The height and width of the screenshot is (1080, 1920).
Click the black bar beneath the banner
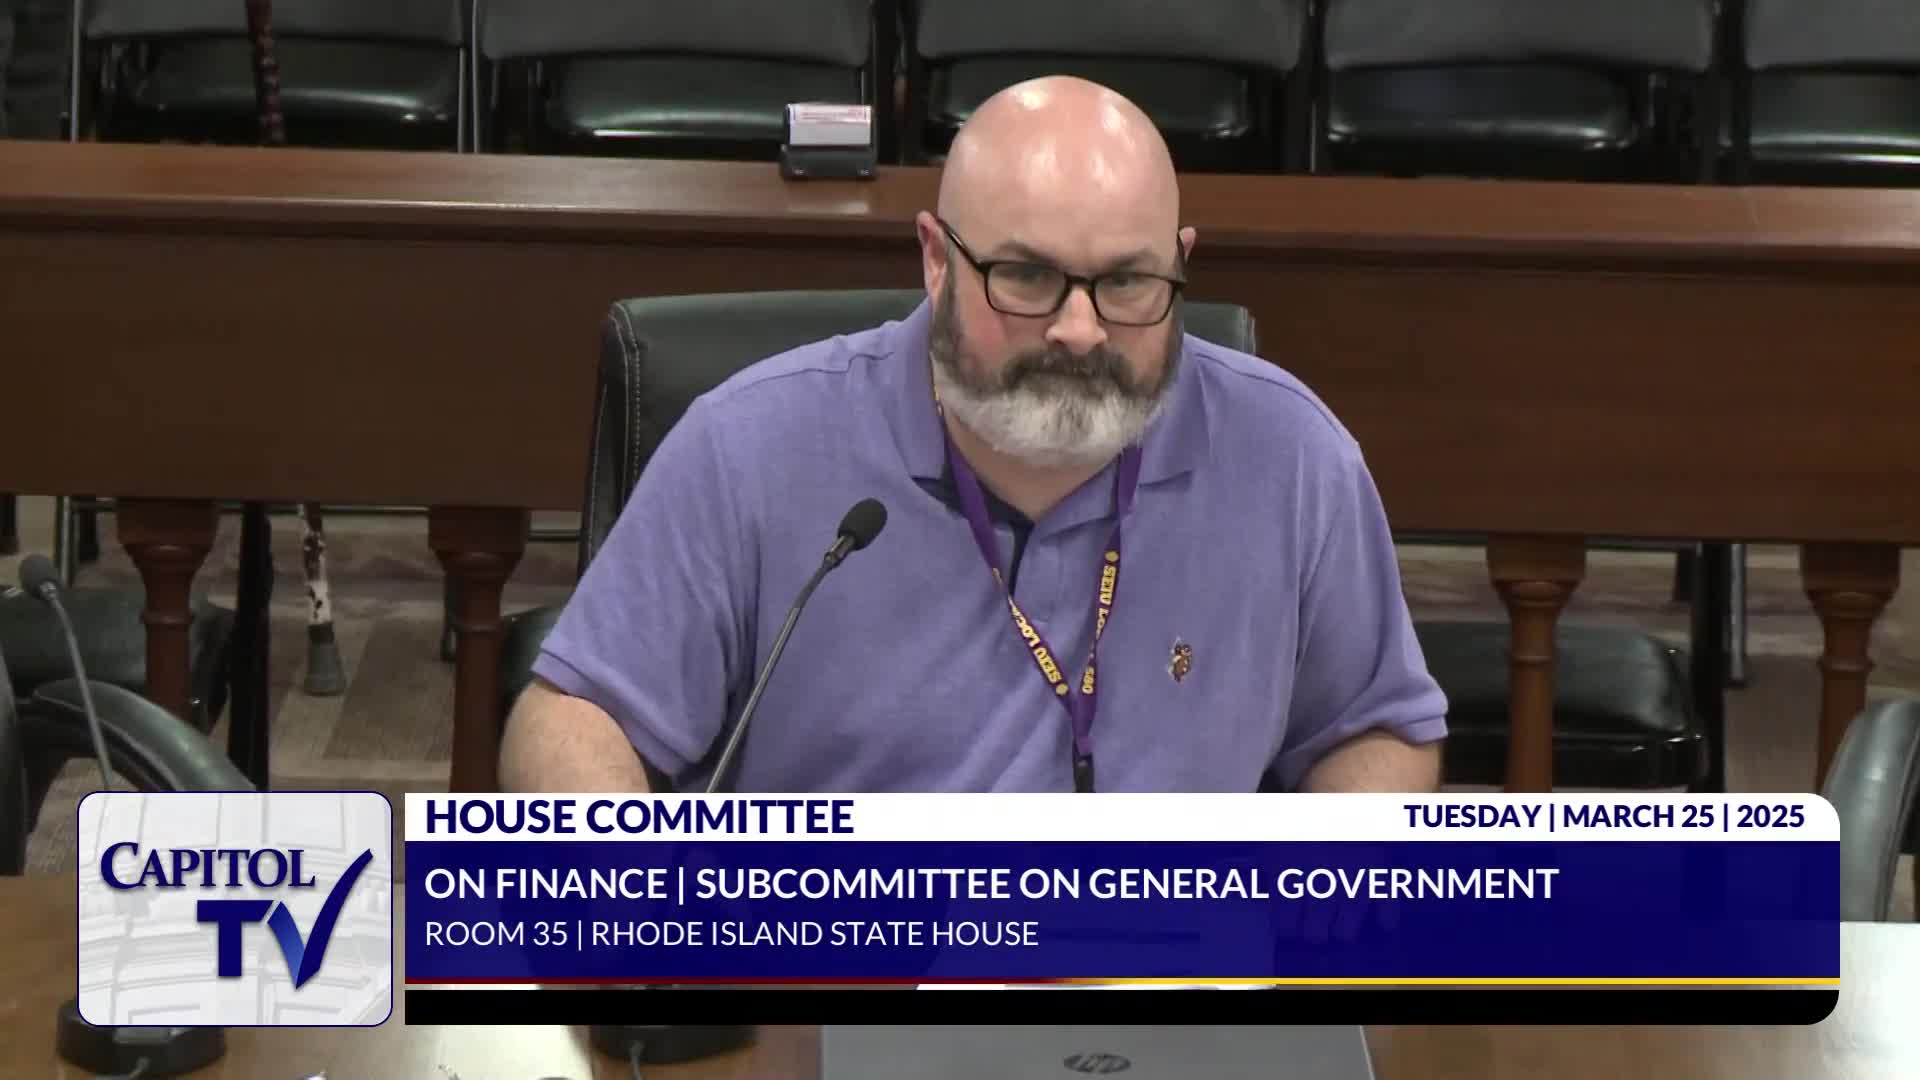pos(1120,1006)
